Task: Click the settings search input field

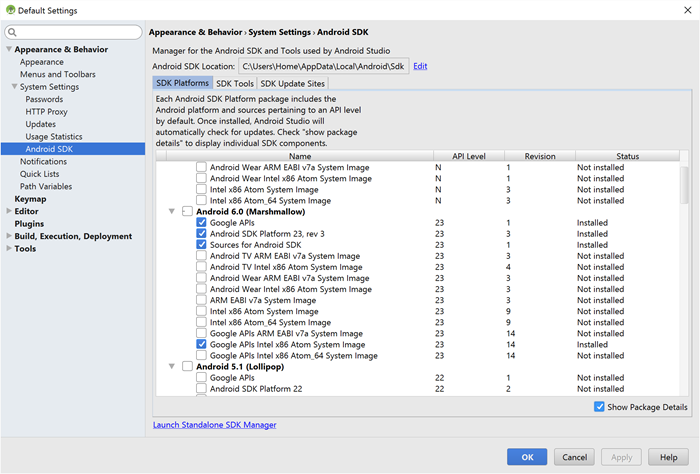Action: point(73,32)
